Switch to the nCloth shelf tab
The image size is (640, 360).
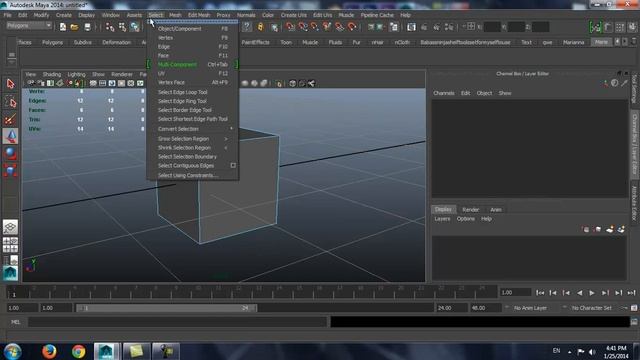[x=402, y=42]
